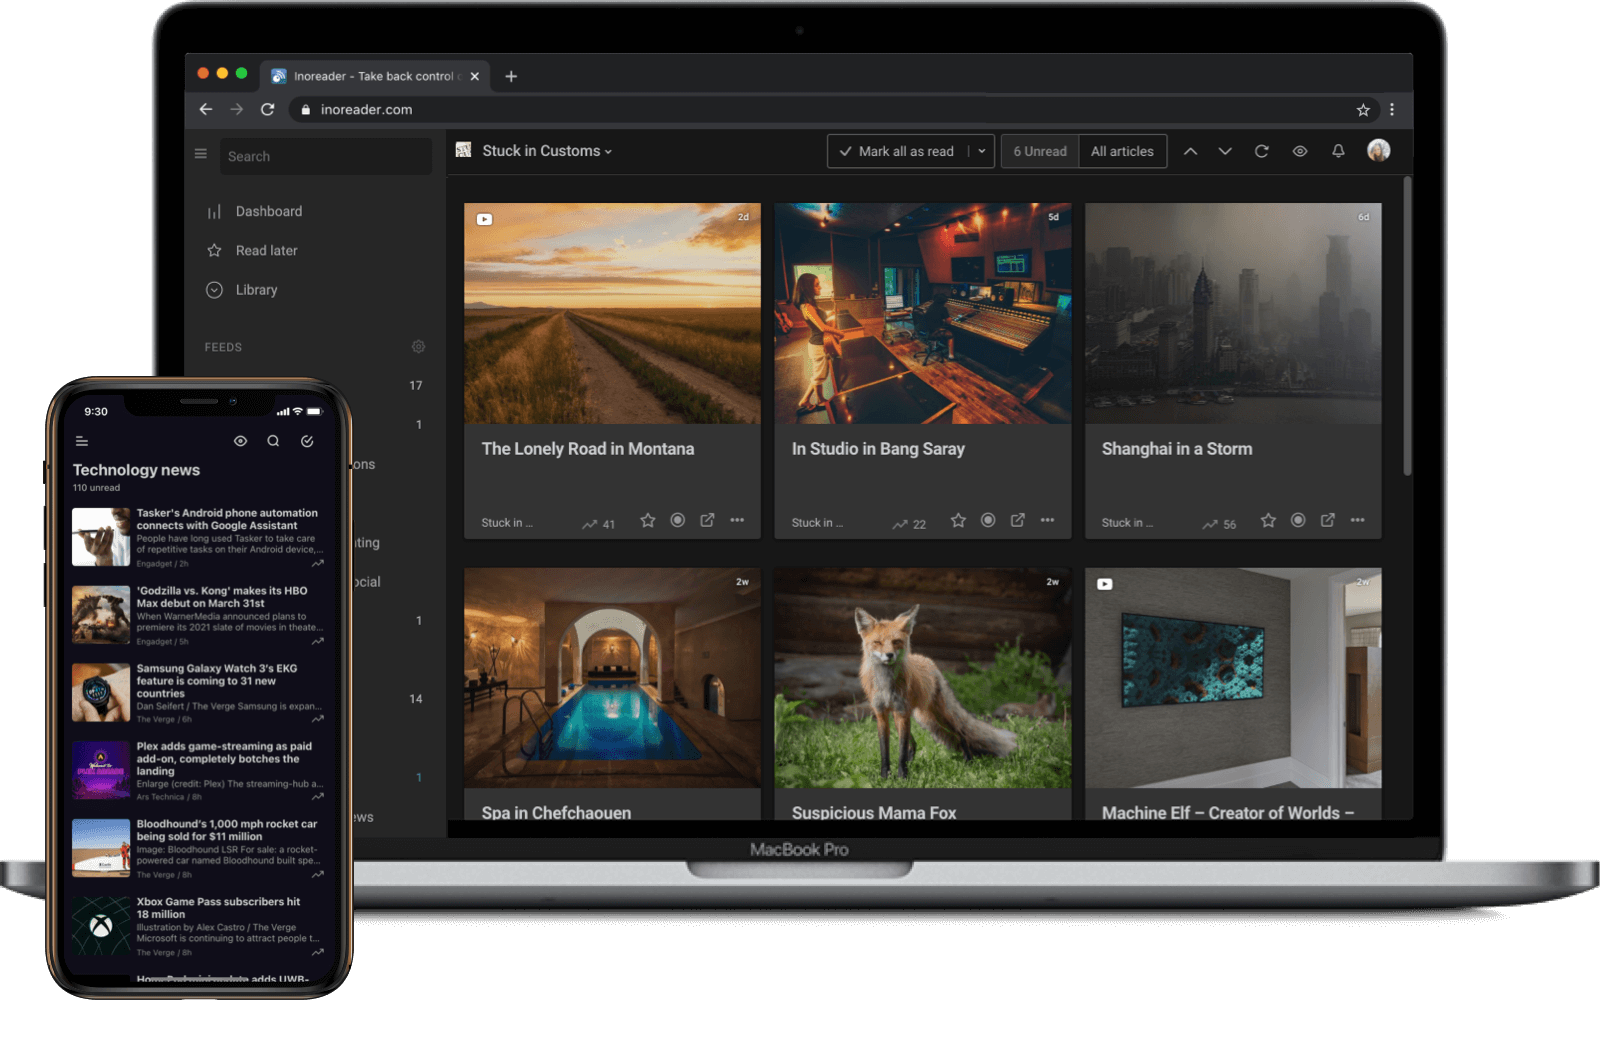Click the feeds settings gear icon
Viewport: 1600px width, 1050px height.
point(418,347)
